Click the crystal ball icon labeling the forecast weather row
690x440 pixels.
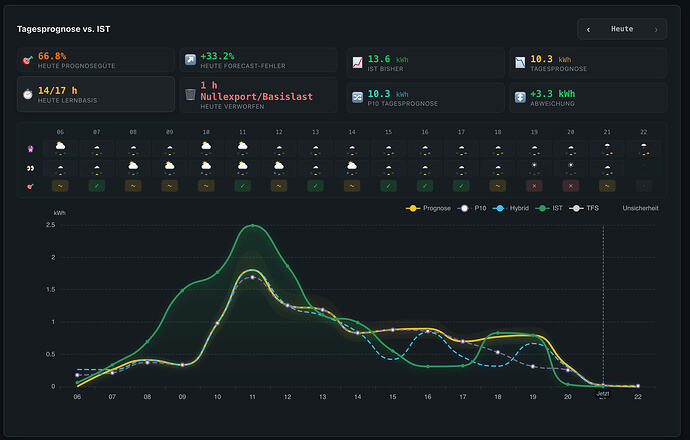coord(30,149)
